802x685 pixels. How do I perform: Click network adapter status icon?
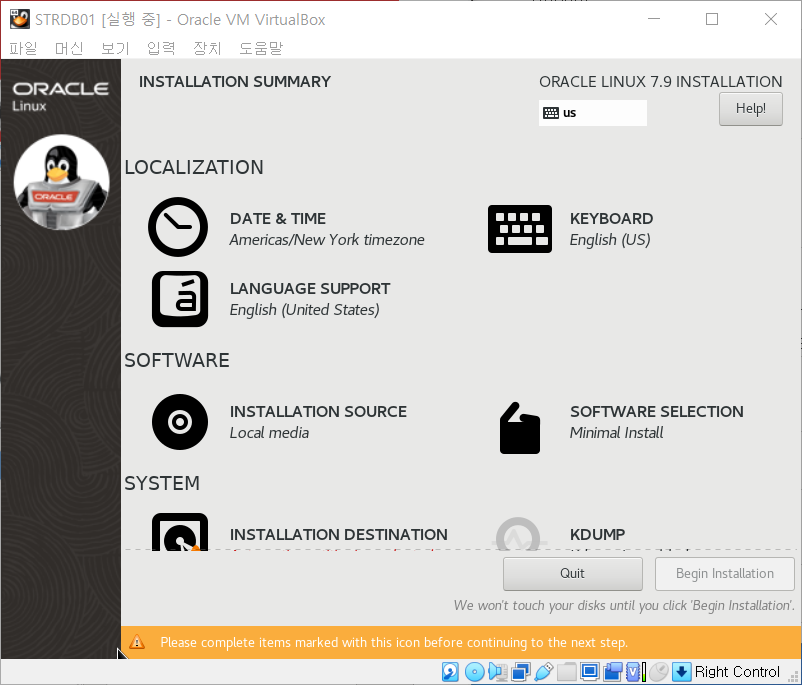(521, 672)
